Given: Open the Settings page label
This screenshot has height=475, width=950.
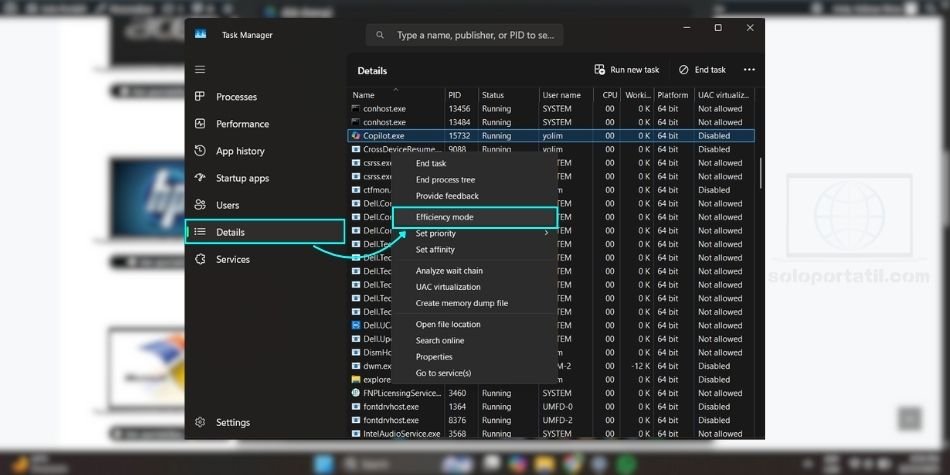Looking at the screenshot, I should 233,423.
